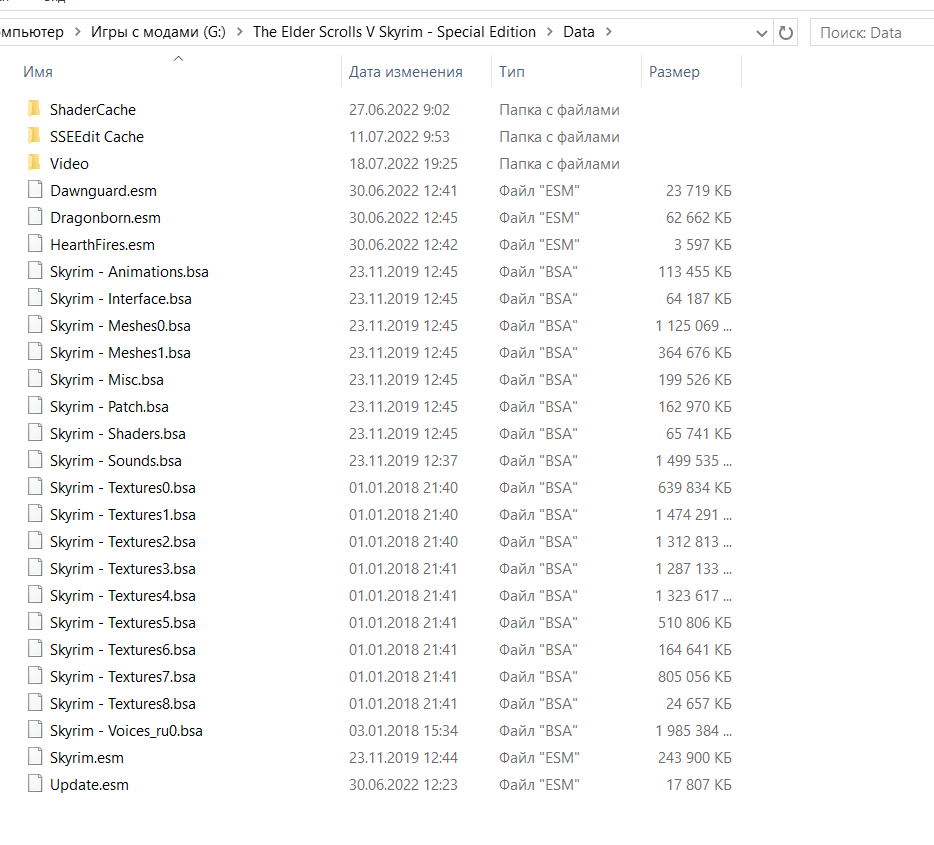Click the ShaderCache folder icon
934x845 pixels.
coord(35,109)
